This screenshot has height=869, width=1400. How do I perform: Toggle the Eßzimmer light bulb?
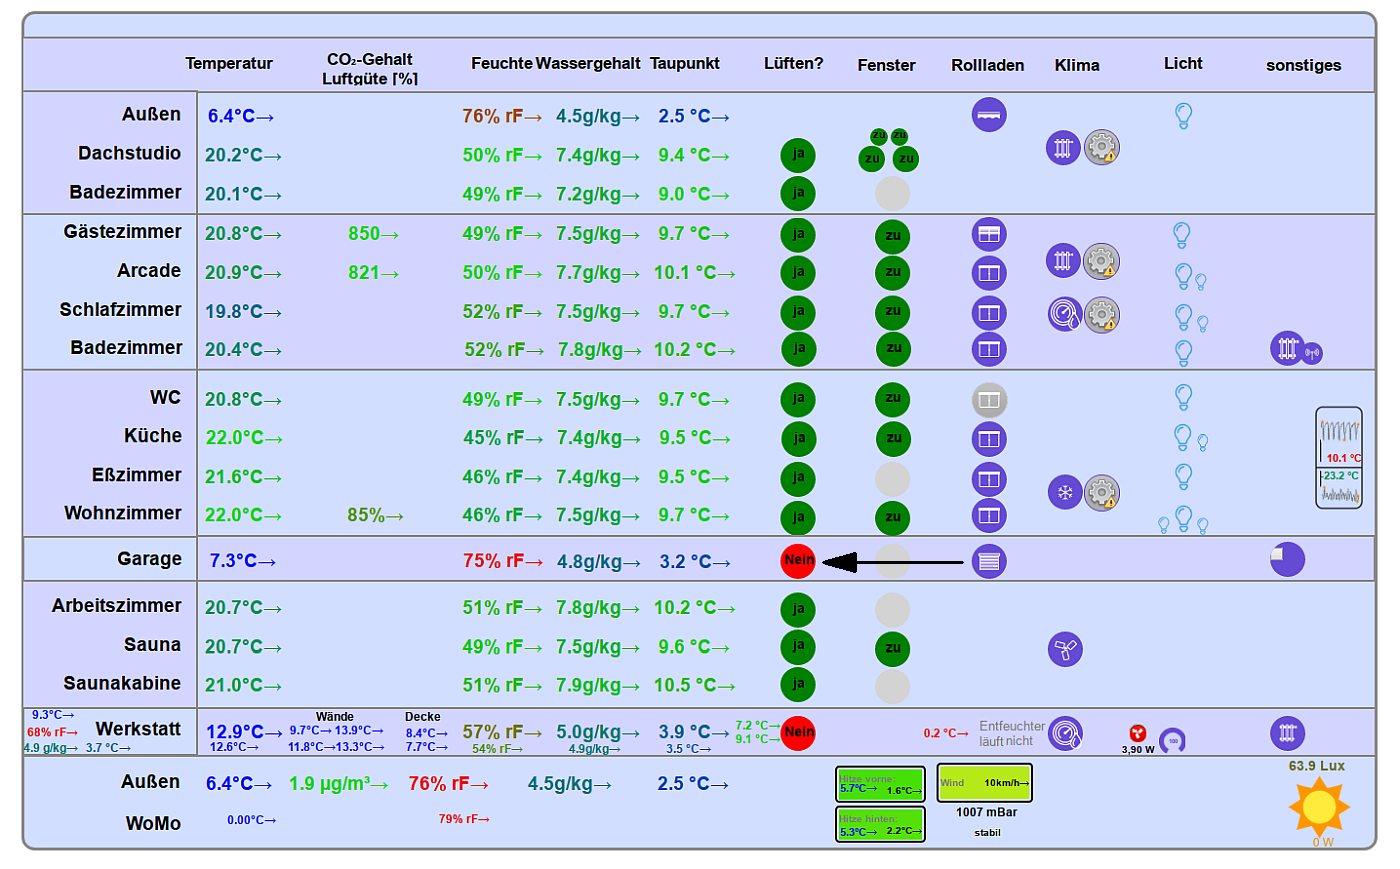tap(1183, 477)
